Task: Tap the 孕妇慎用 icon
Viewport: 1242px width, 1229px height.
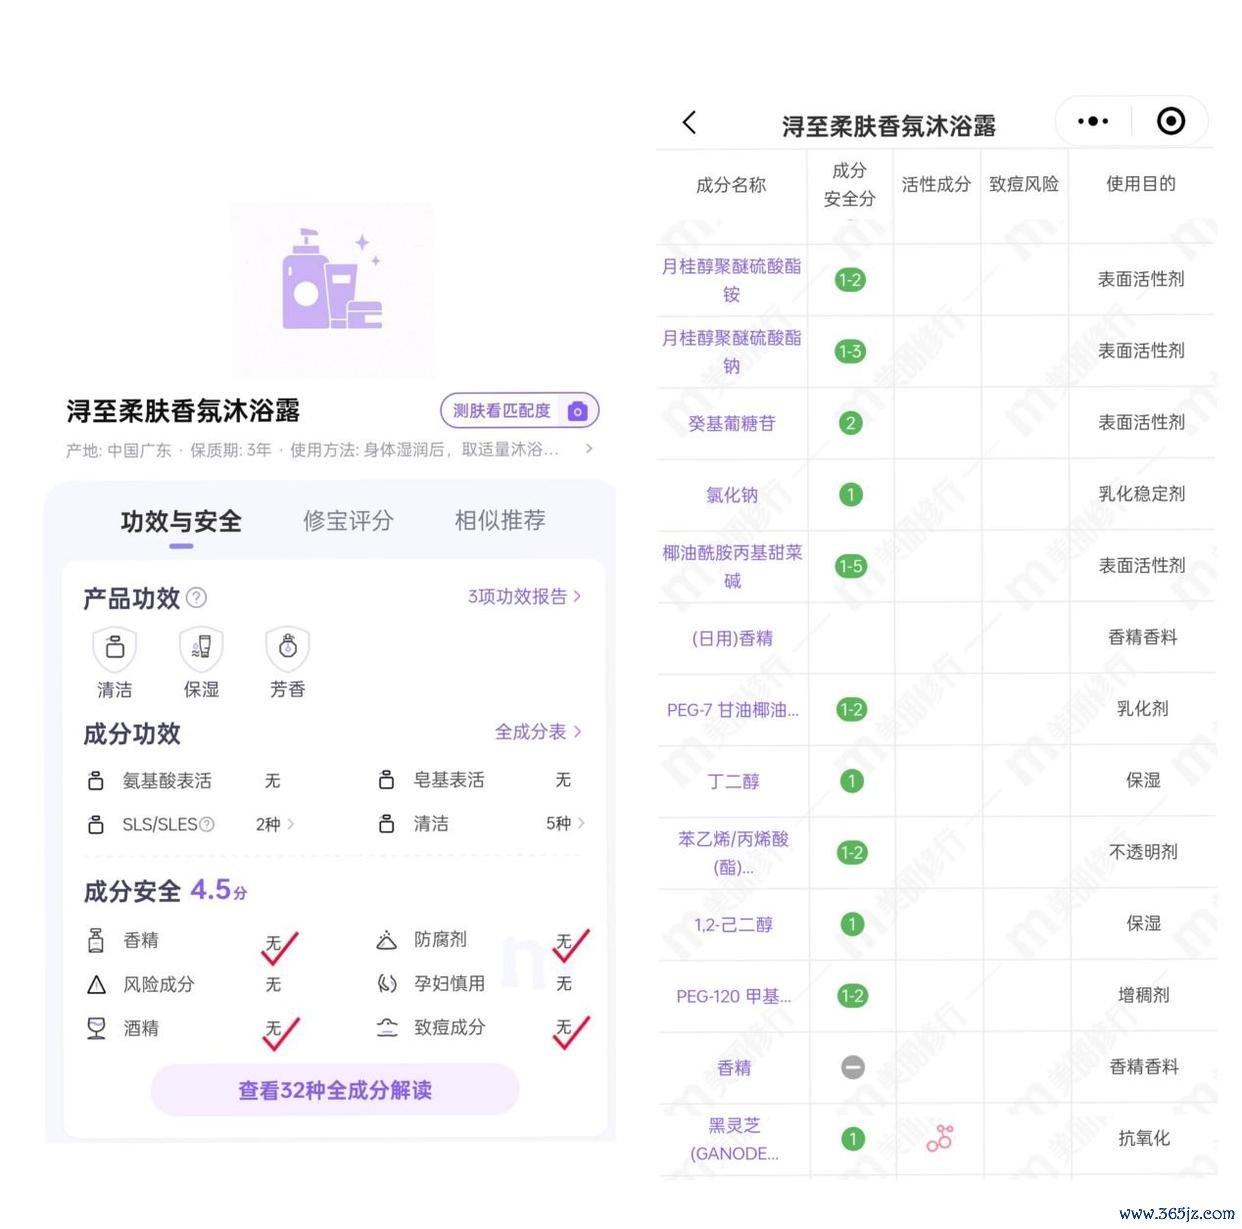Action: click(387, 984)
